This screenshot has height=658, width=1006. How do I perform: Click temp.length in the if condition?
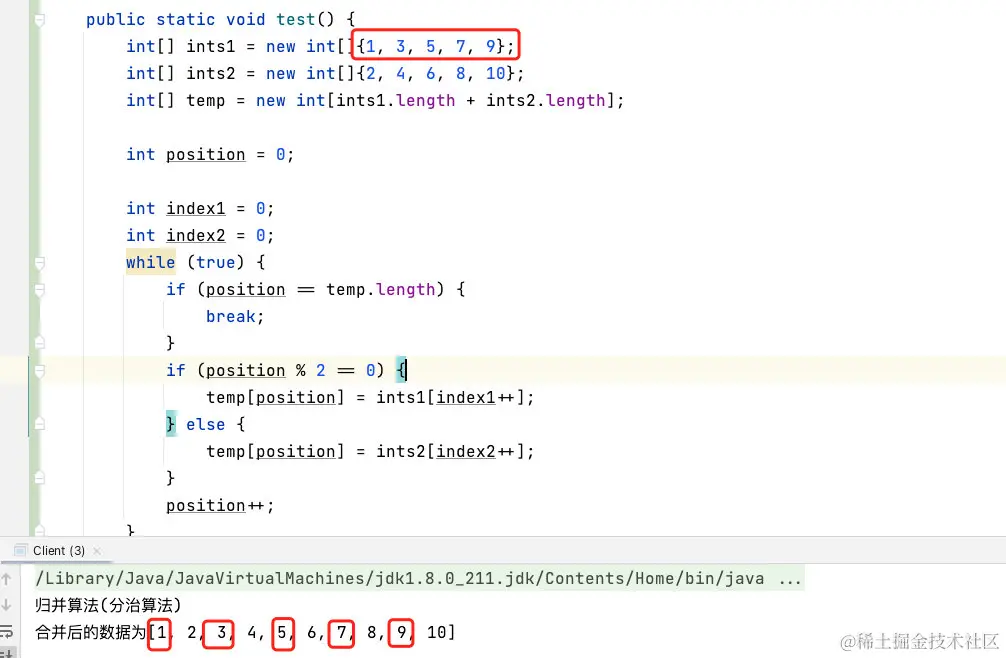pos(380,289)
